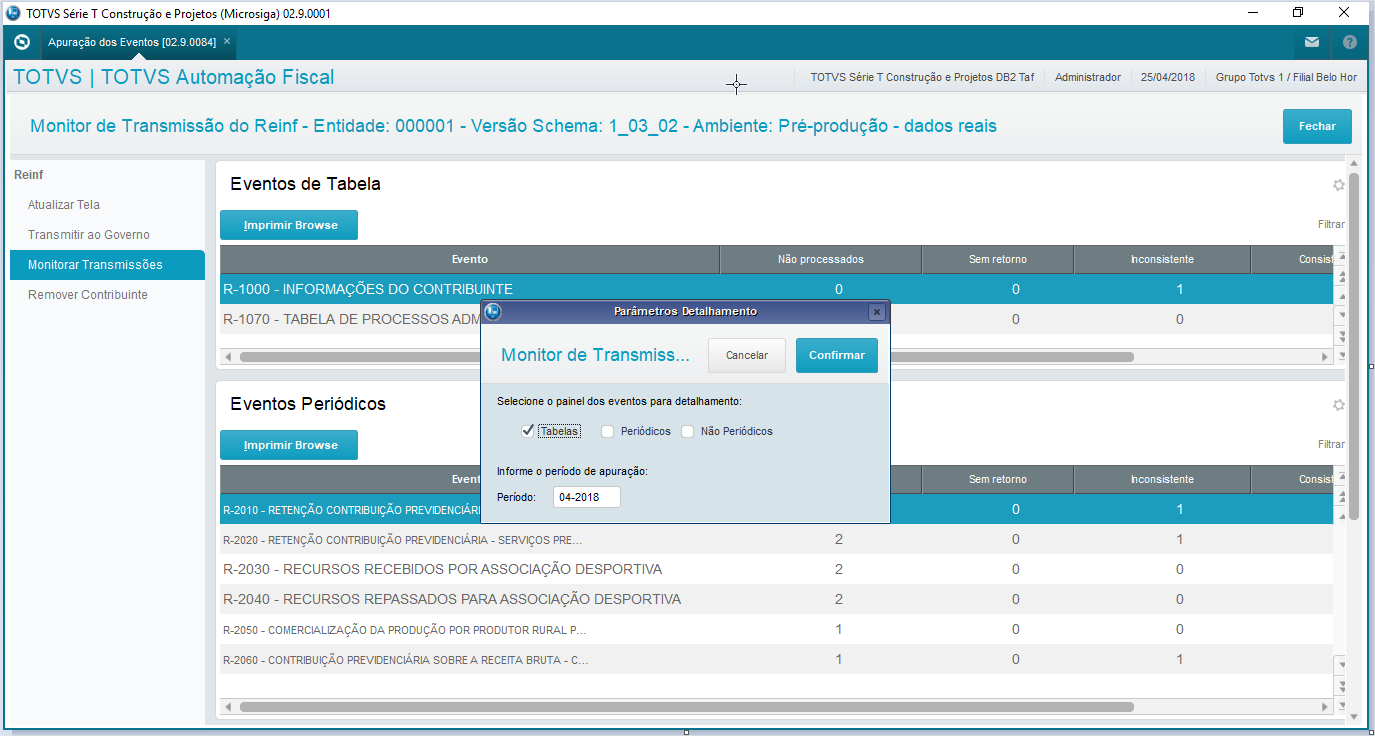Click the Sem retorno value for R-2040

tap(1016, 600)
